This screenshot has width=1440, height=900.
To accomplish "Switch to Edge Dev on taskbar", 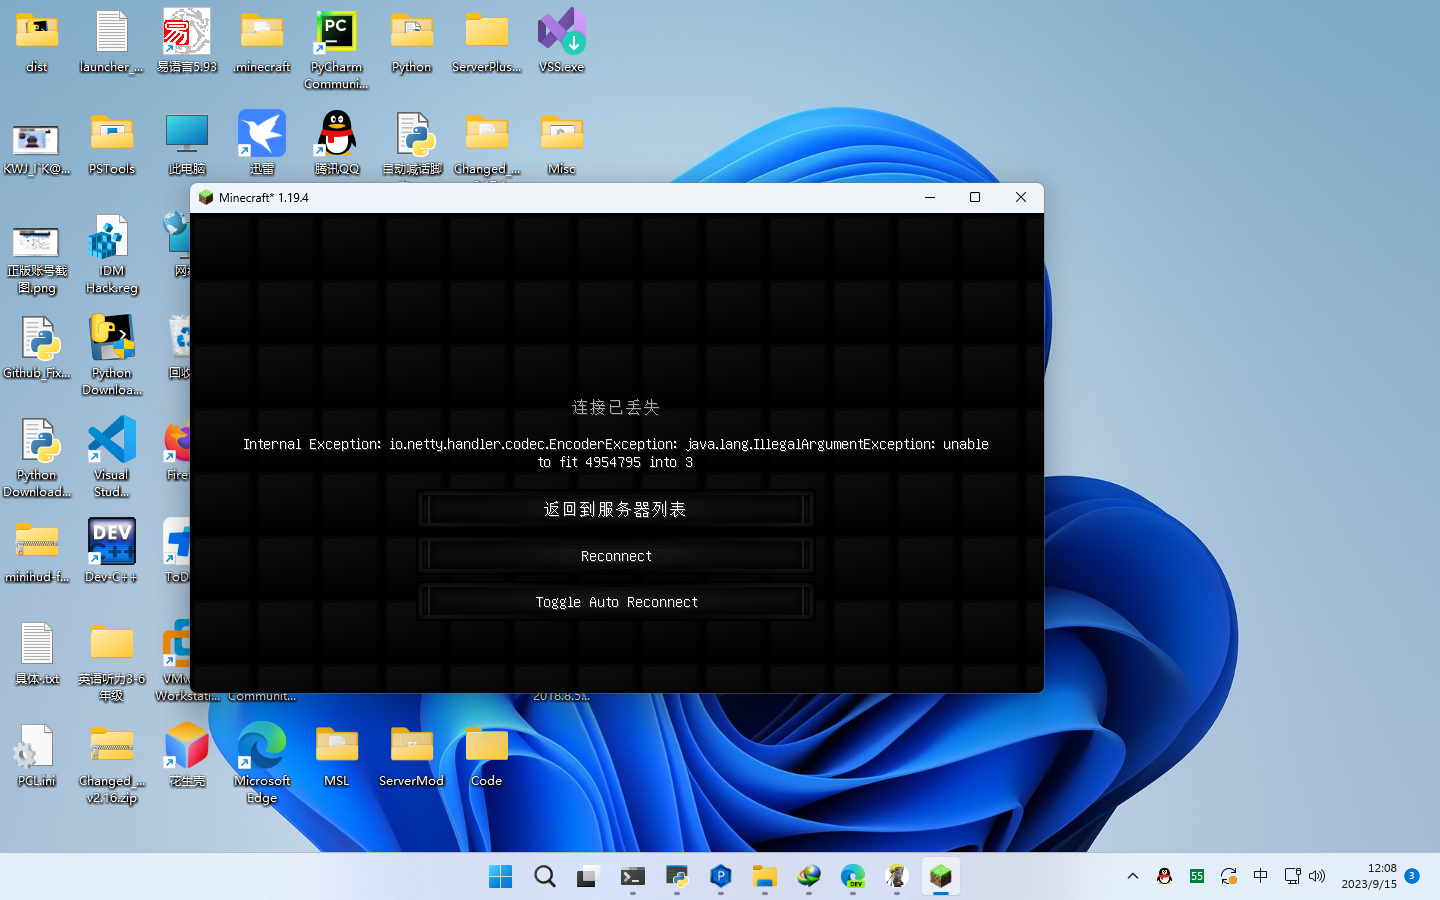I will pos(853,877).
